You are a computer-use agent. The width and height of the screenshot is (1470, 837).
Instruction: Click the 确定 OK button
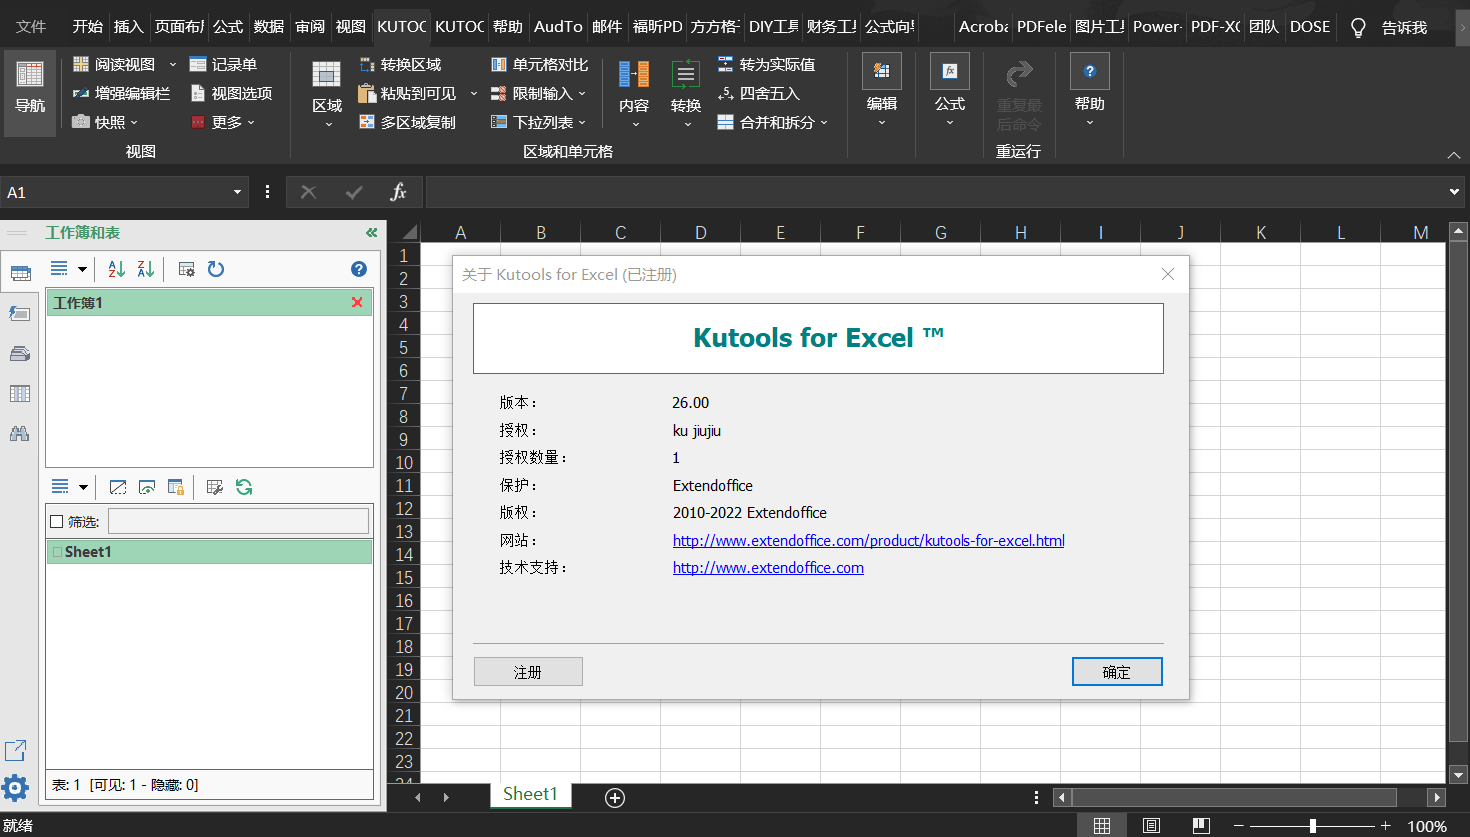click(x=1117, y=672)
